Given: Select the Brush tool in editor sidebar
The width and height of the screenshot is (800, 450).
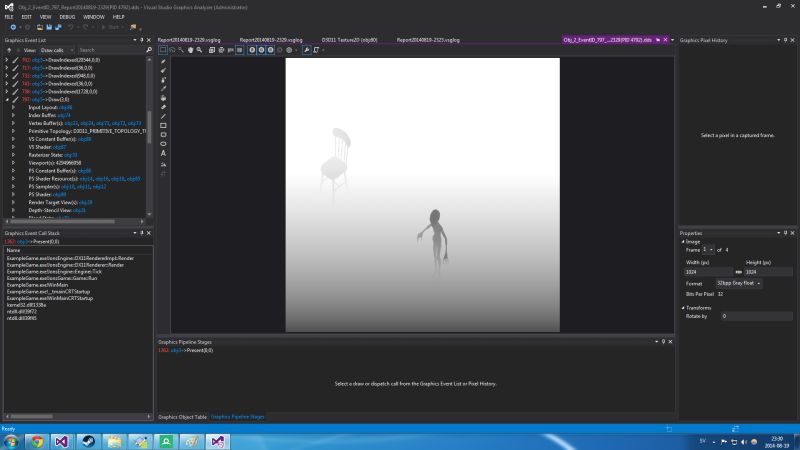Looking at the screenshot, I should [163, 70].
